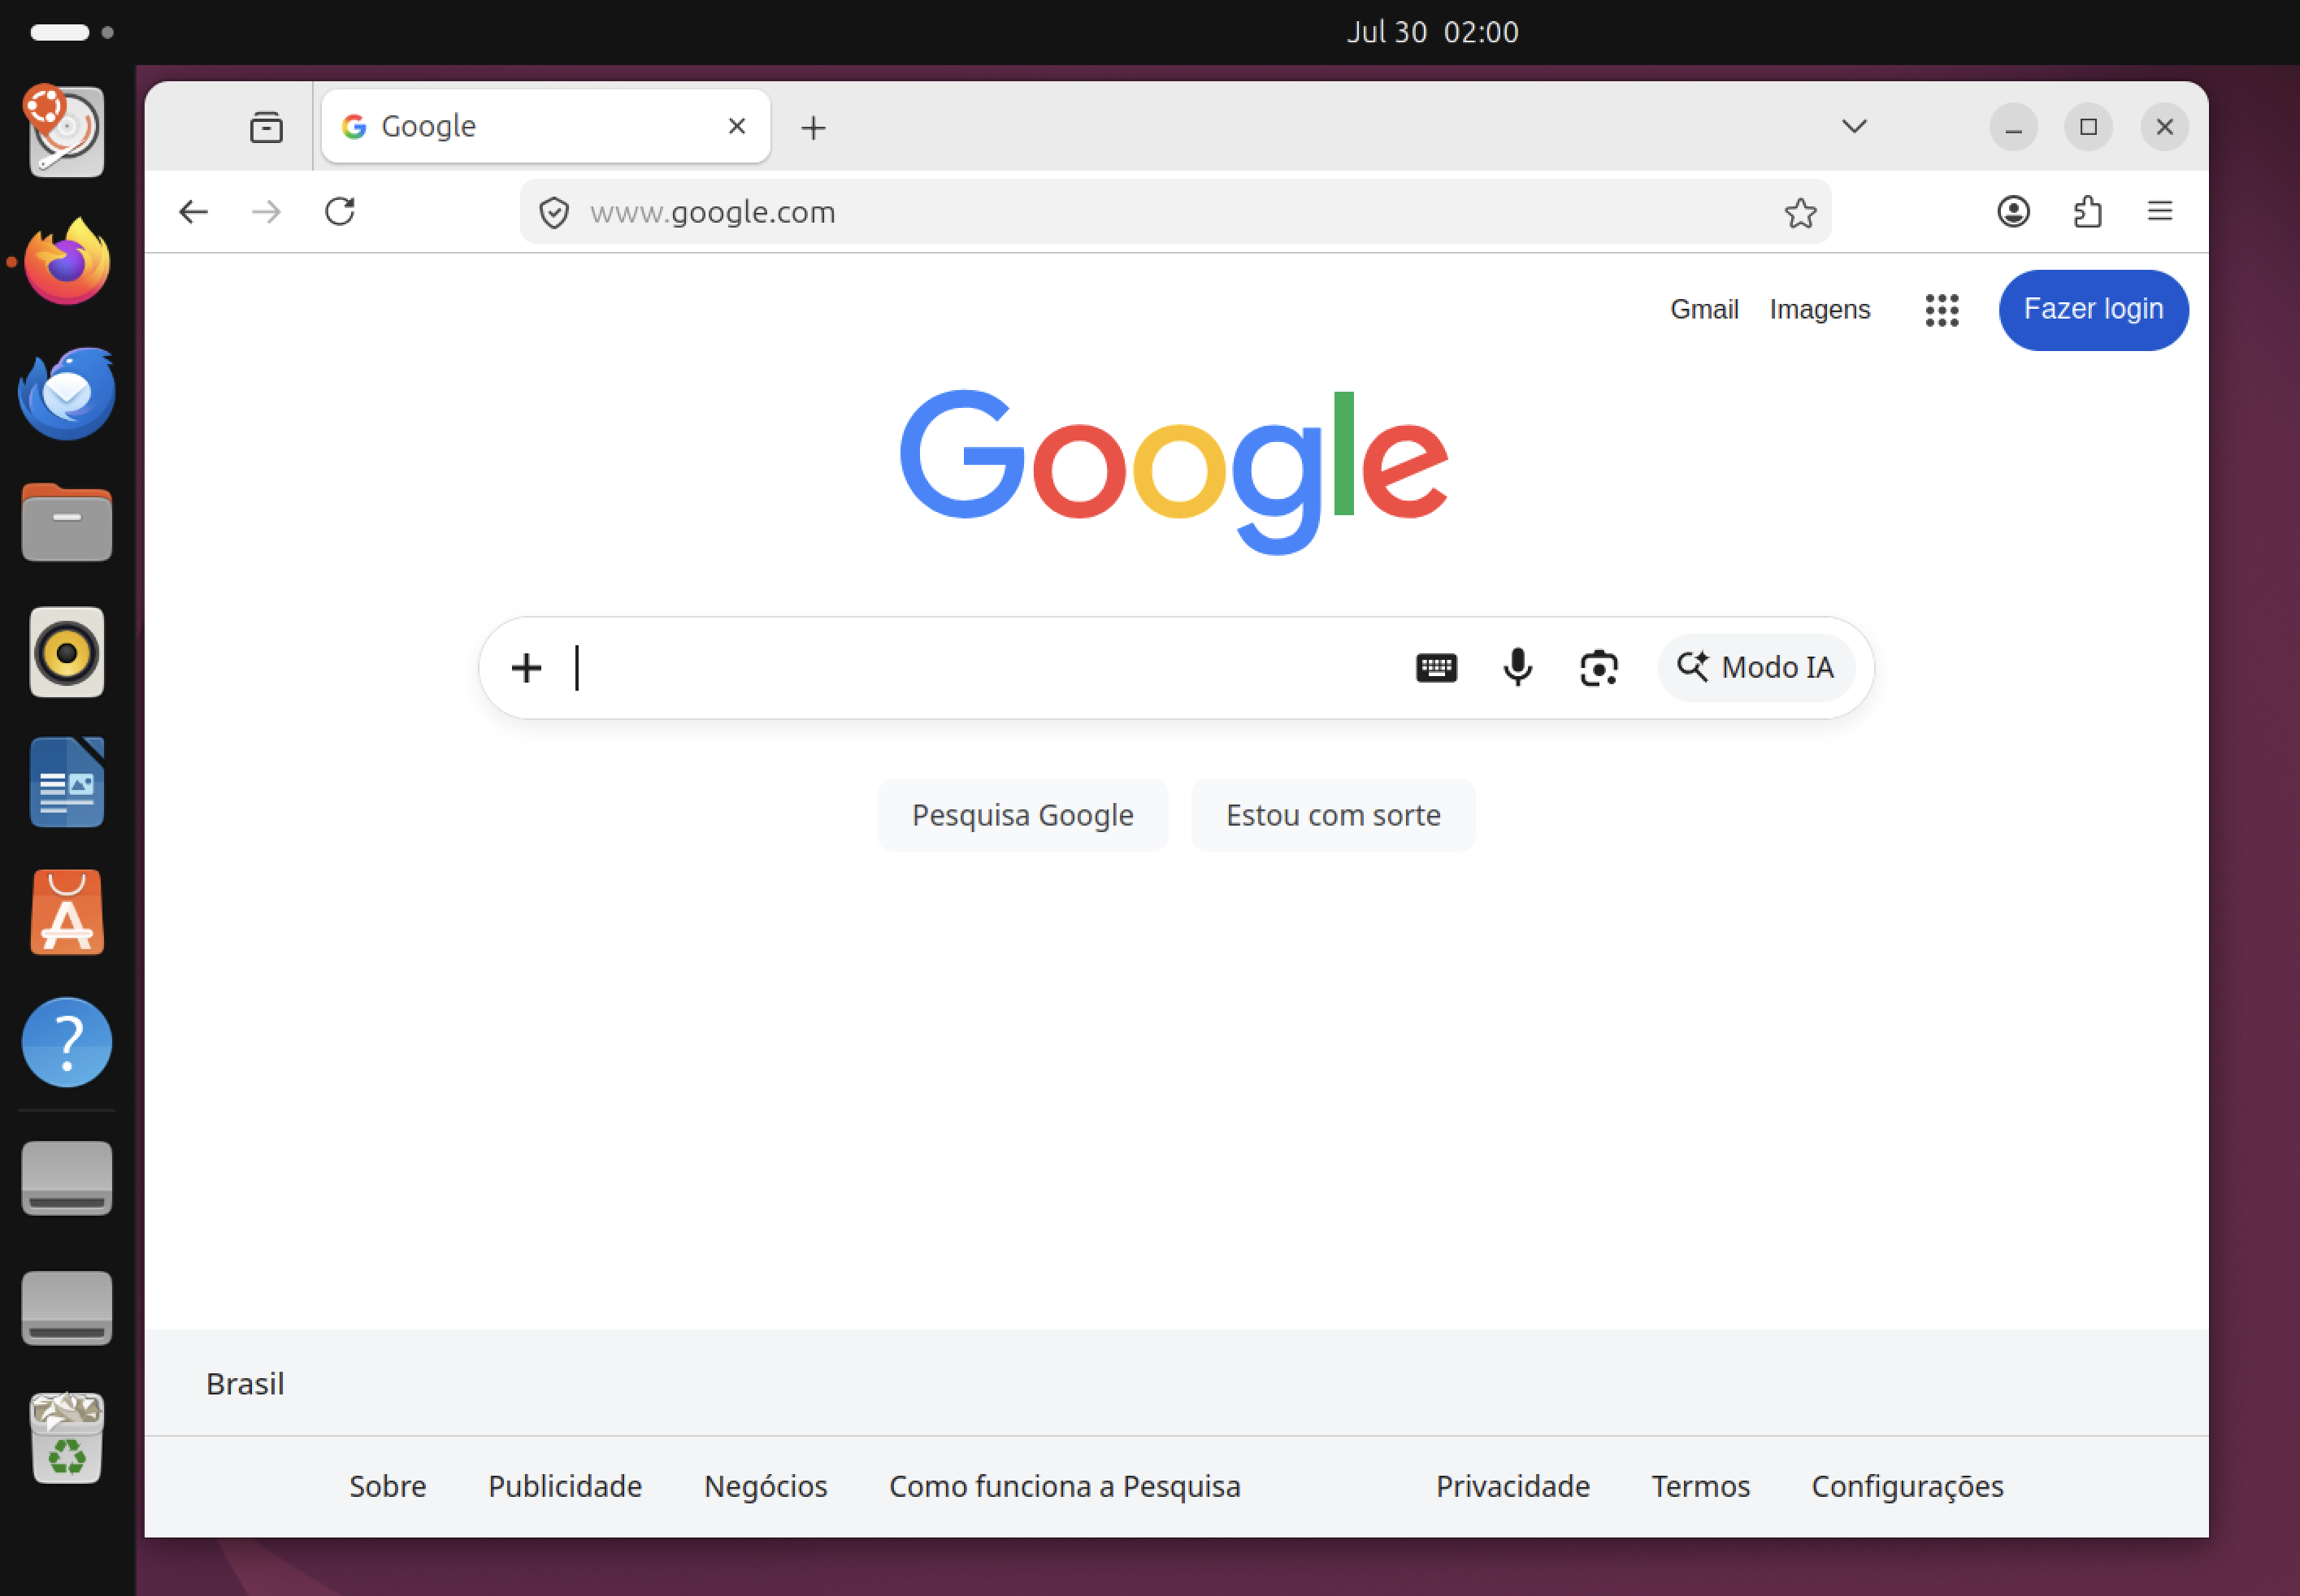Open Thunderbird mail from the dock
2300x1596 pixels.
[66, 393]
